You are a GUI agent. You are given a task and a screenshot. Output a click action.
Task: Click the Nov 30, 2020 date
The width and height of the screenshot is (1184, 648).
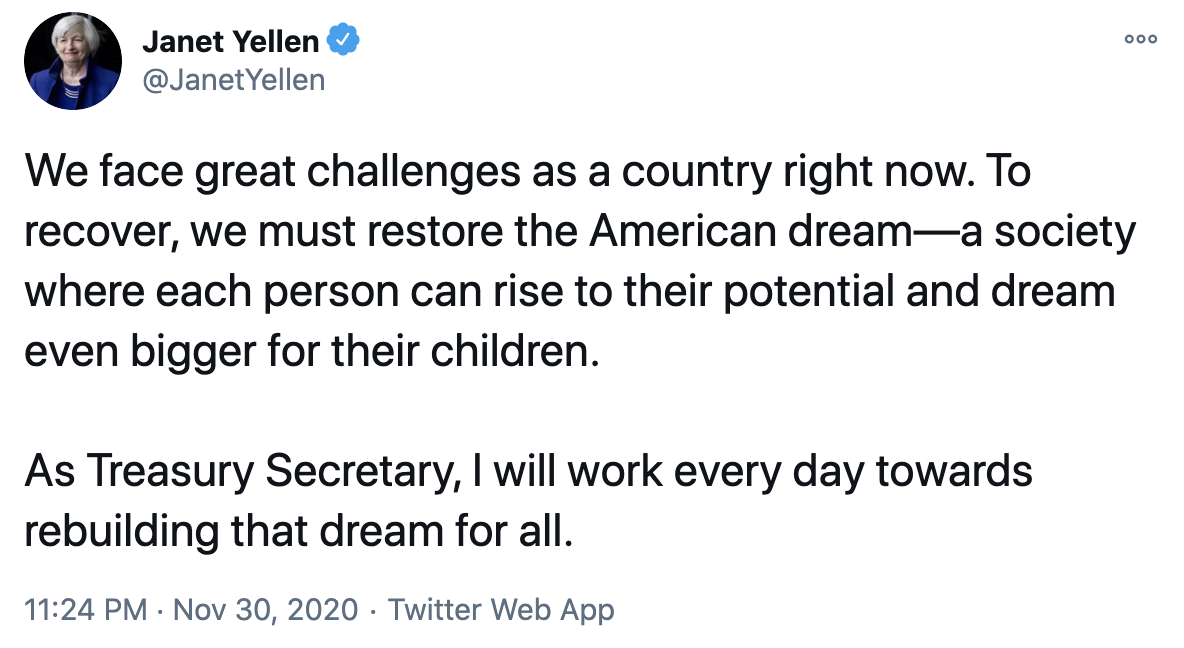265,609
